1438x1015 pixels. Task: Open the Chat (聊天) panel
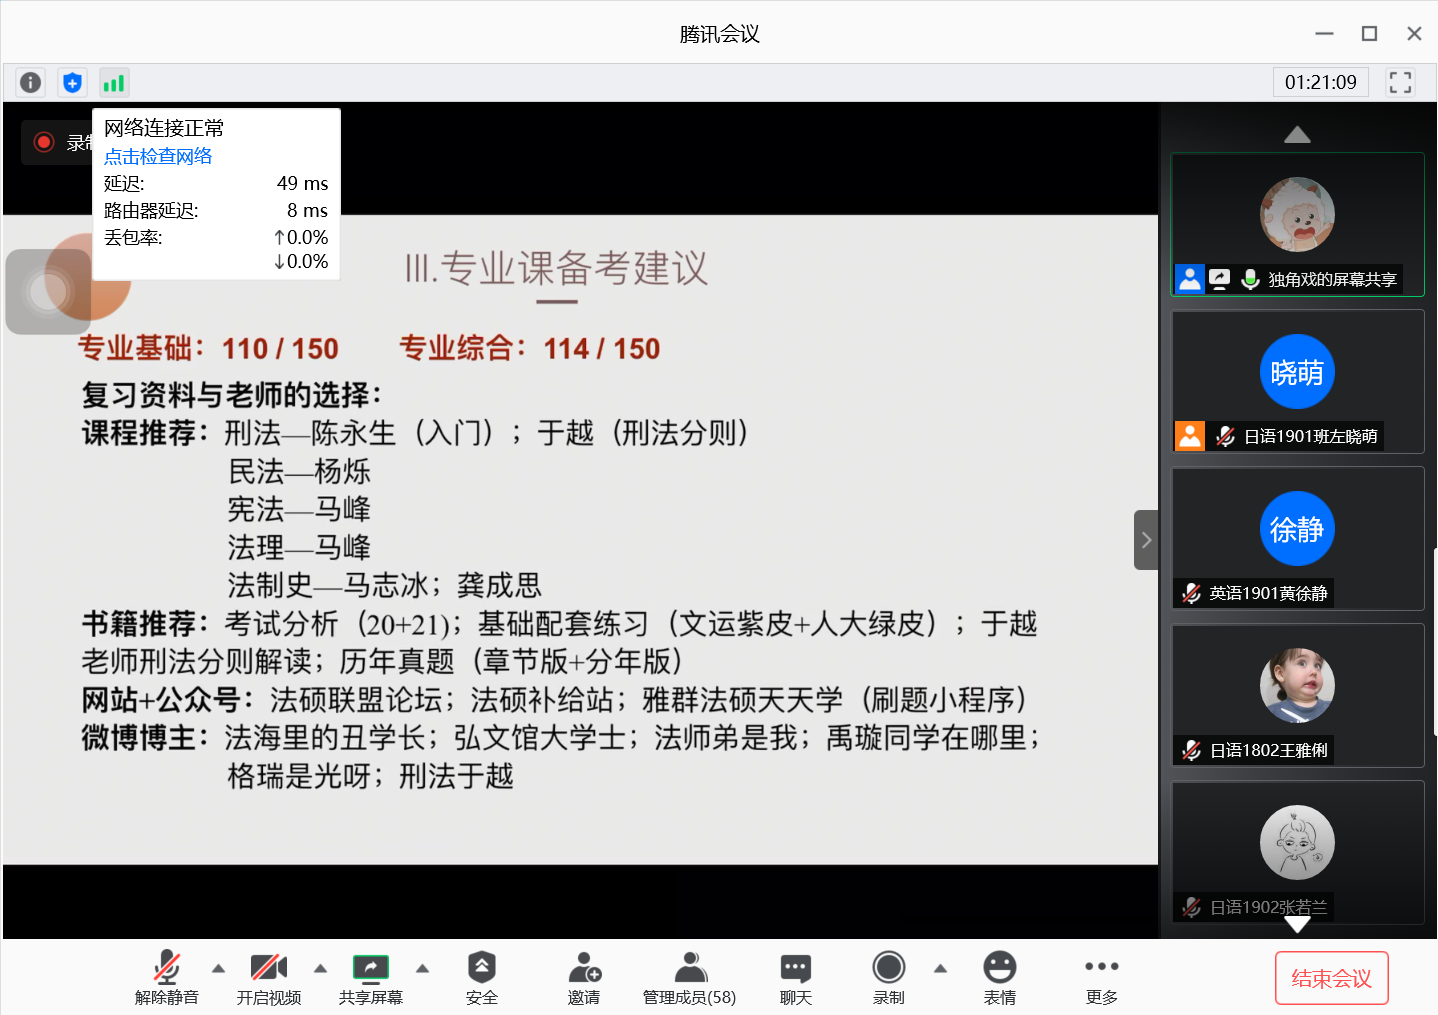(x=795, y=977)
